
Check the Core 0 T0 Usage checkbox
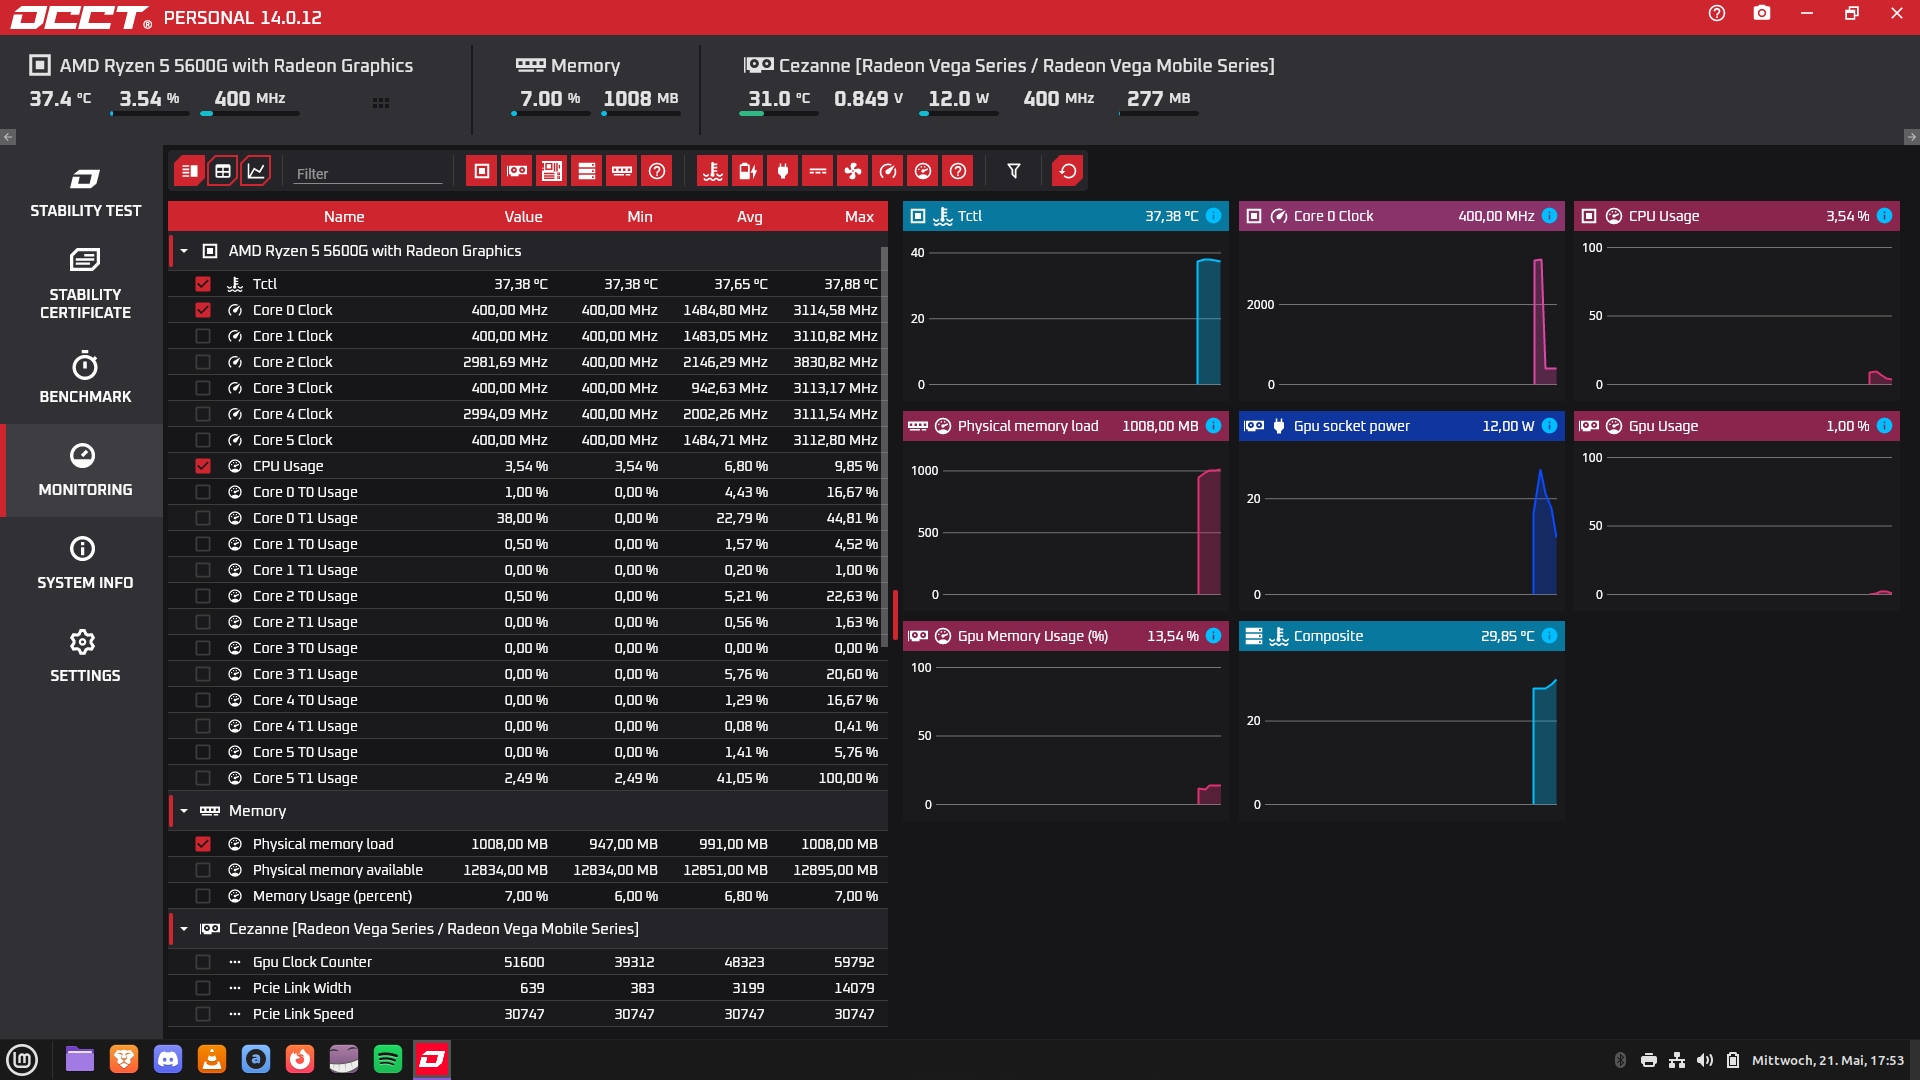pyautogui.click(x=203, y=492)
